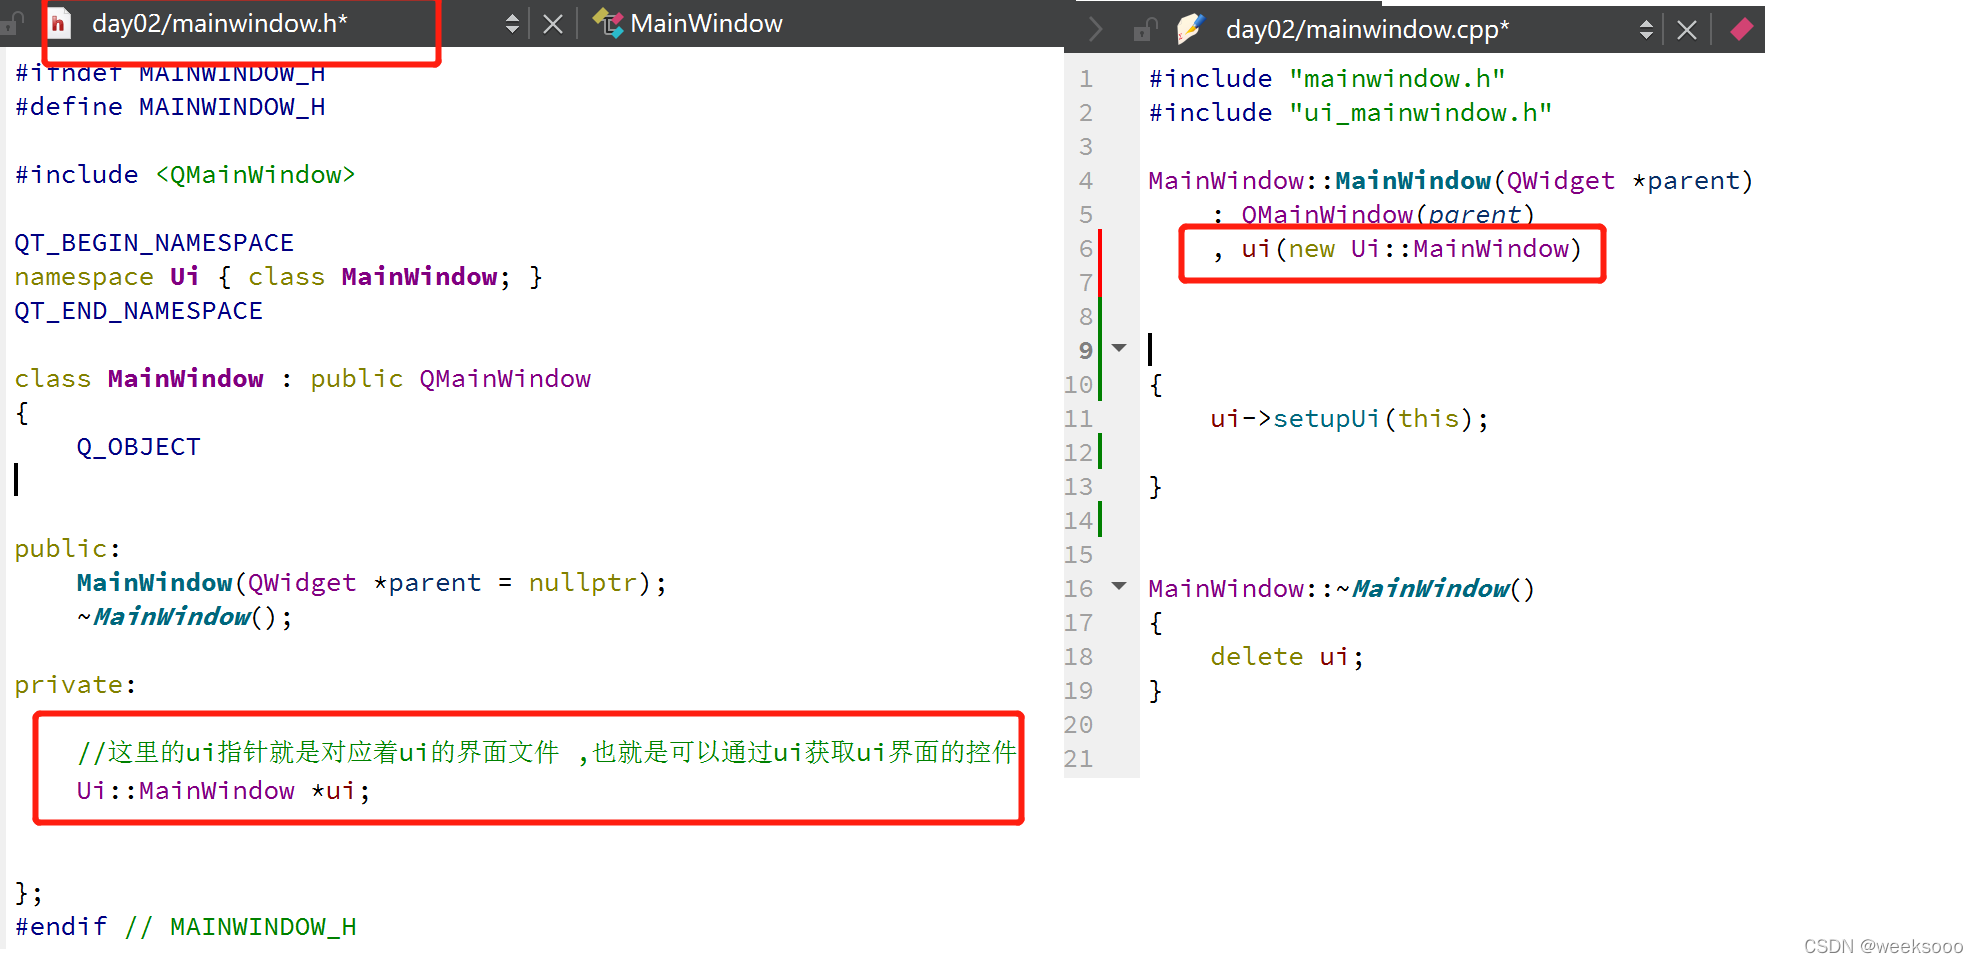Click the #define MAINWINDOW_H line
The height and width of the screenshot is (963, 1978).
170,107
